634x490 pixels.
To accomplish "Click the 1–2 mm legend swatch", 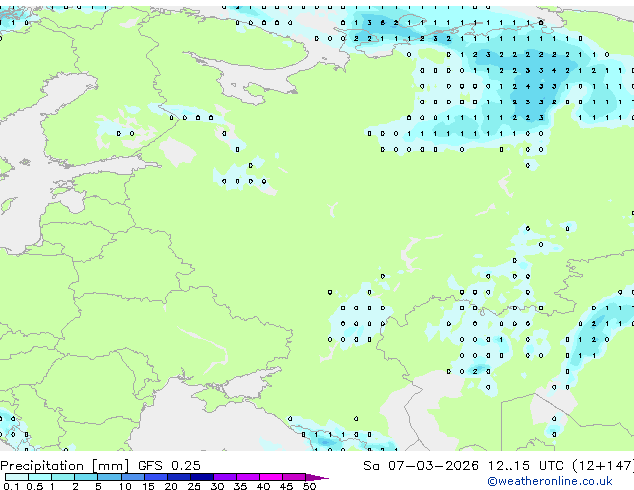I will (63, 477).
